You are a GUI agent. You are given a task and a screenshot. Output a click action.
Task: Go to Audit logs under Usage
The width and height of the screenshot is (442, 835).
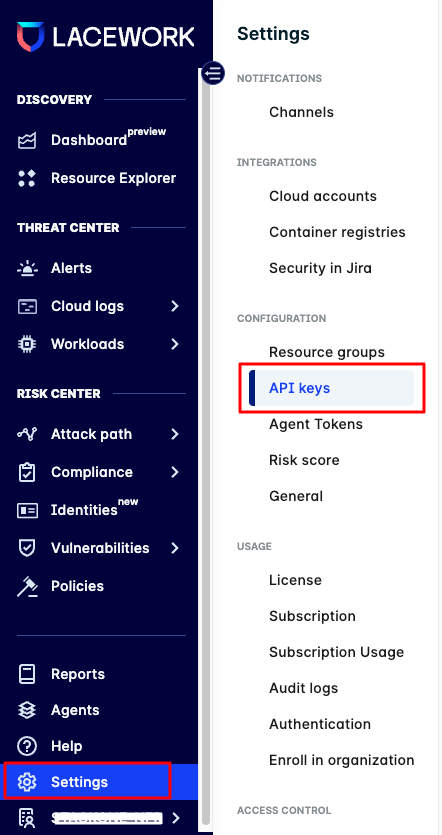[x=304, y=688]
